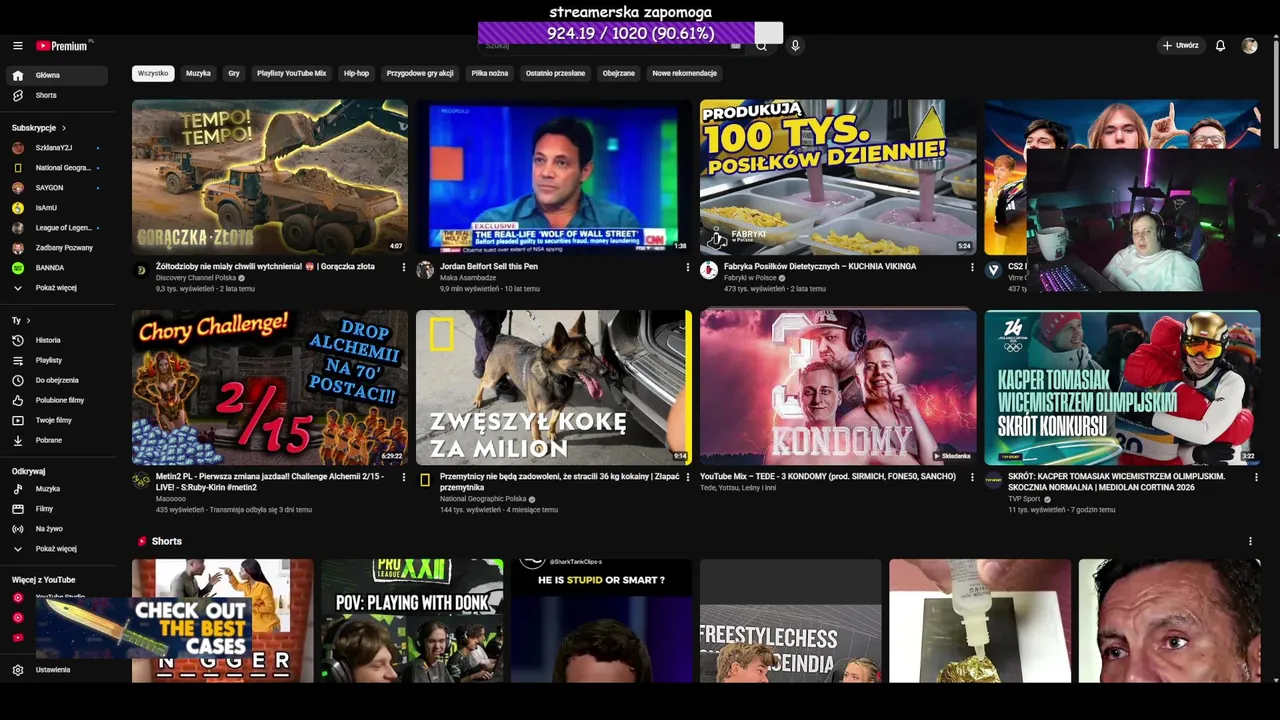Image resolution: width=1280 pixels, height=720 pixels.
Task: Play the Kacper Tomasiak wicemistrzem thumbnail
Action: click(x=1122, y=387)
